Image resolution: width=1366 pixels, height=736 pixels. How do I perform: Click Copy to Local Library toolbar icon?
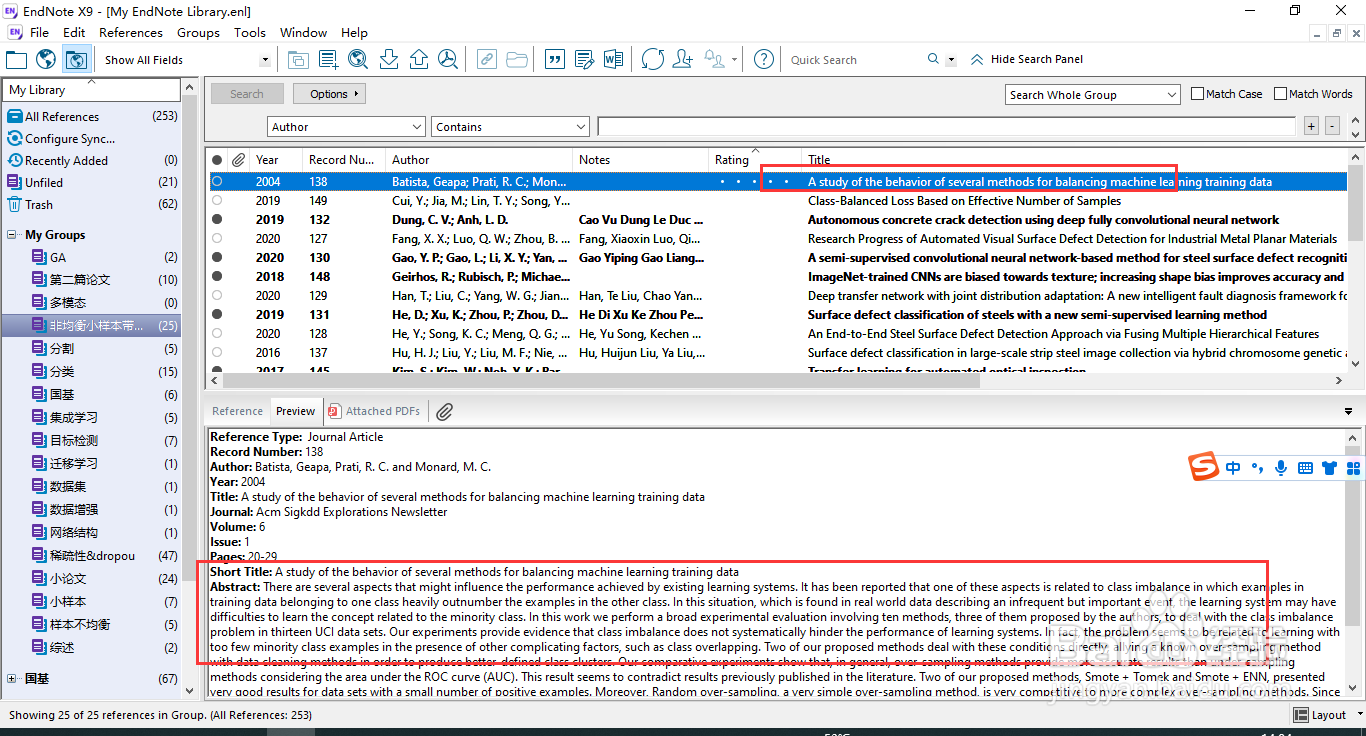pos(298,59)
